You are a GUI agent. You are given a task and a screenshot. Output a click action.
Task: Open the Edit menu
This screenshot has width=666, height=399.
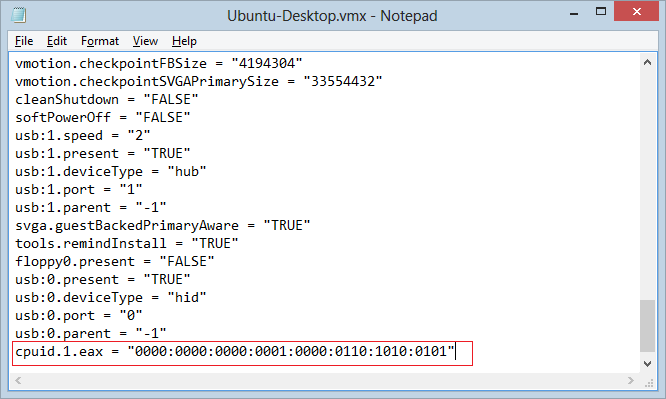coord(57,41)
